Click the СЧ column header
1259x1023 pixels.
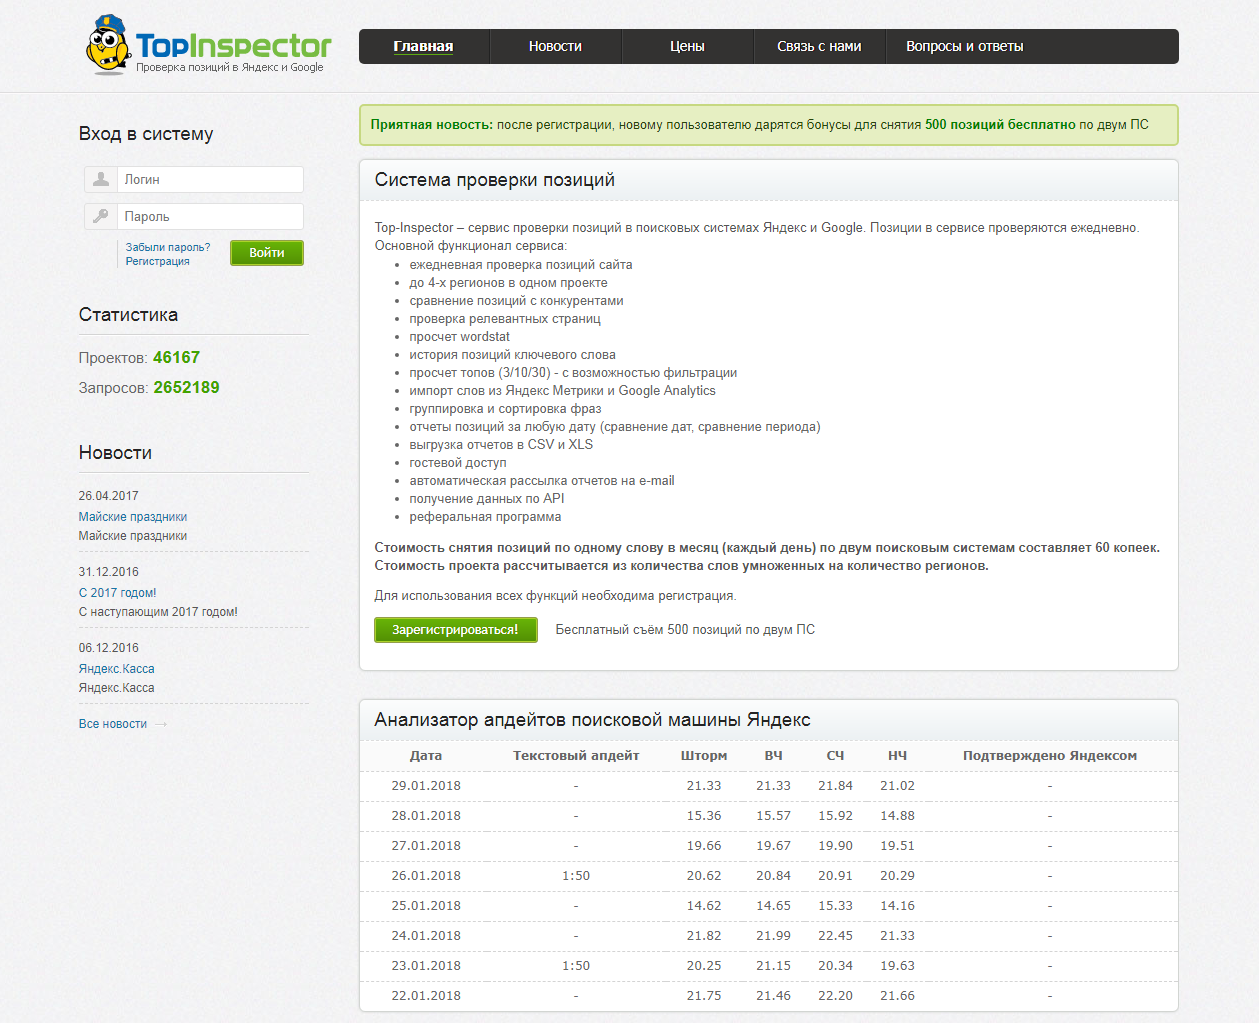coord(835,756)
